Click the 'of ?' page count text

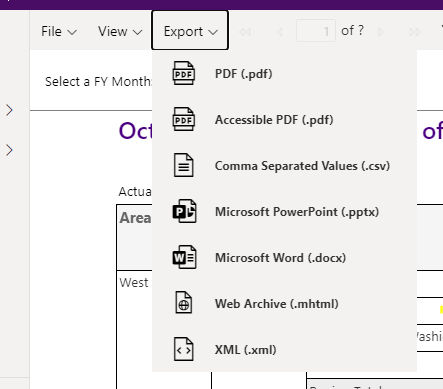click(x=352, y=31)
